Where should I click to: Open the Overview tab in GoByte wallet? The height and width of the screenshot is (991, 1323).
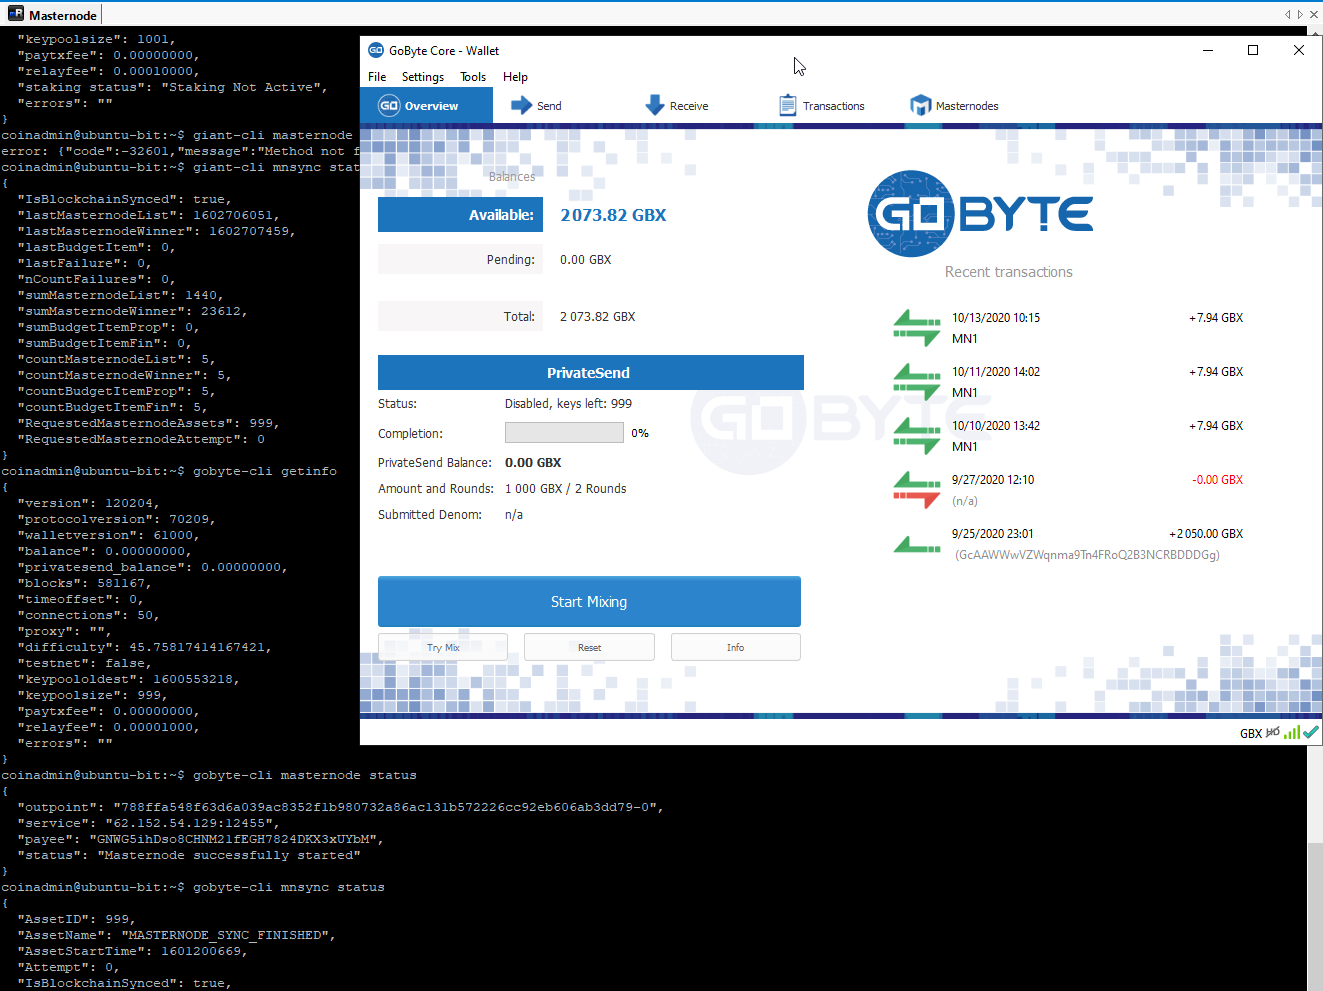pyautogui.click(x=426, y=105)
